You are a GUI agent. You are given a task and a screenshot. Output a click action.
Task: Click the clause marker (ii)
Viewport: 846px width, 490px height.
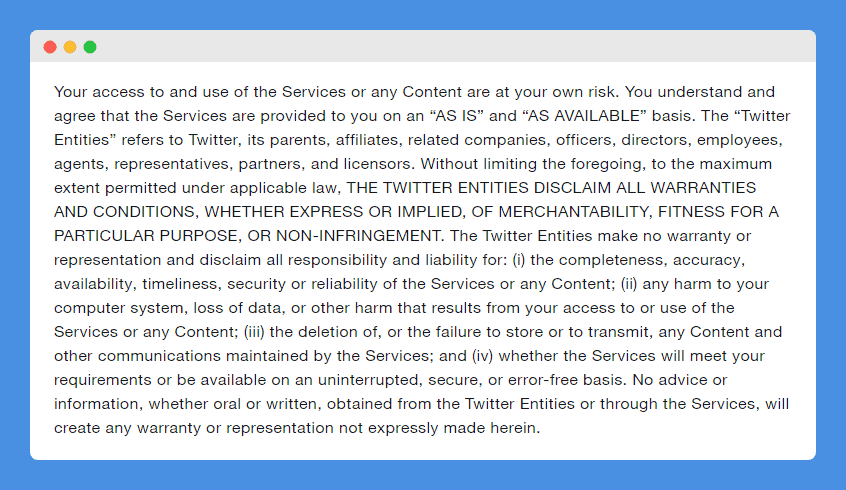(629, 284)
